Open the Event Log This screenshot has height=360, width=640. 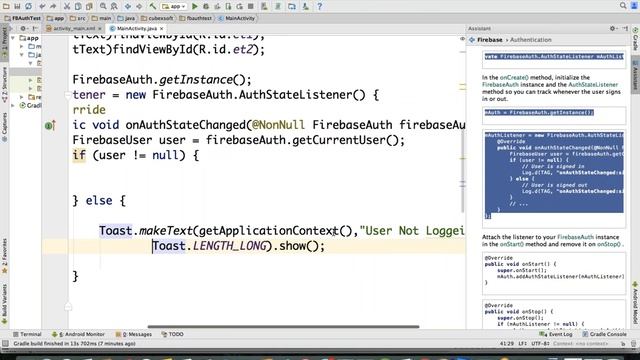tap(556, 334)
